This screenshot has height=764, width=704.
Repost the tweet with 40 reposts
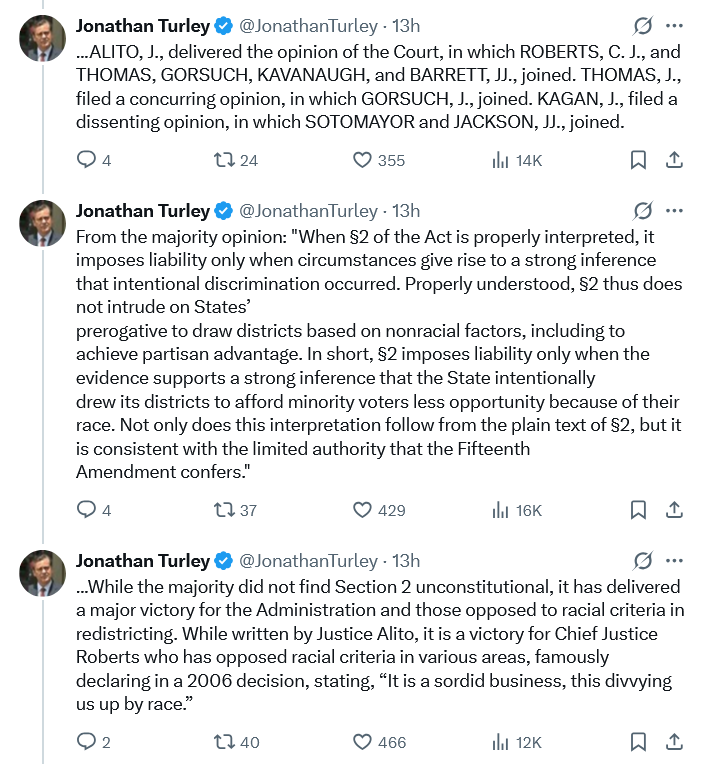[x=225, y=742]
